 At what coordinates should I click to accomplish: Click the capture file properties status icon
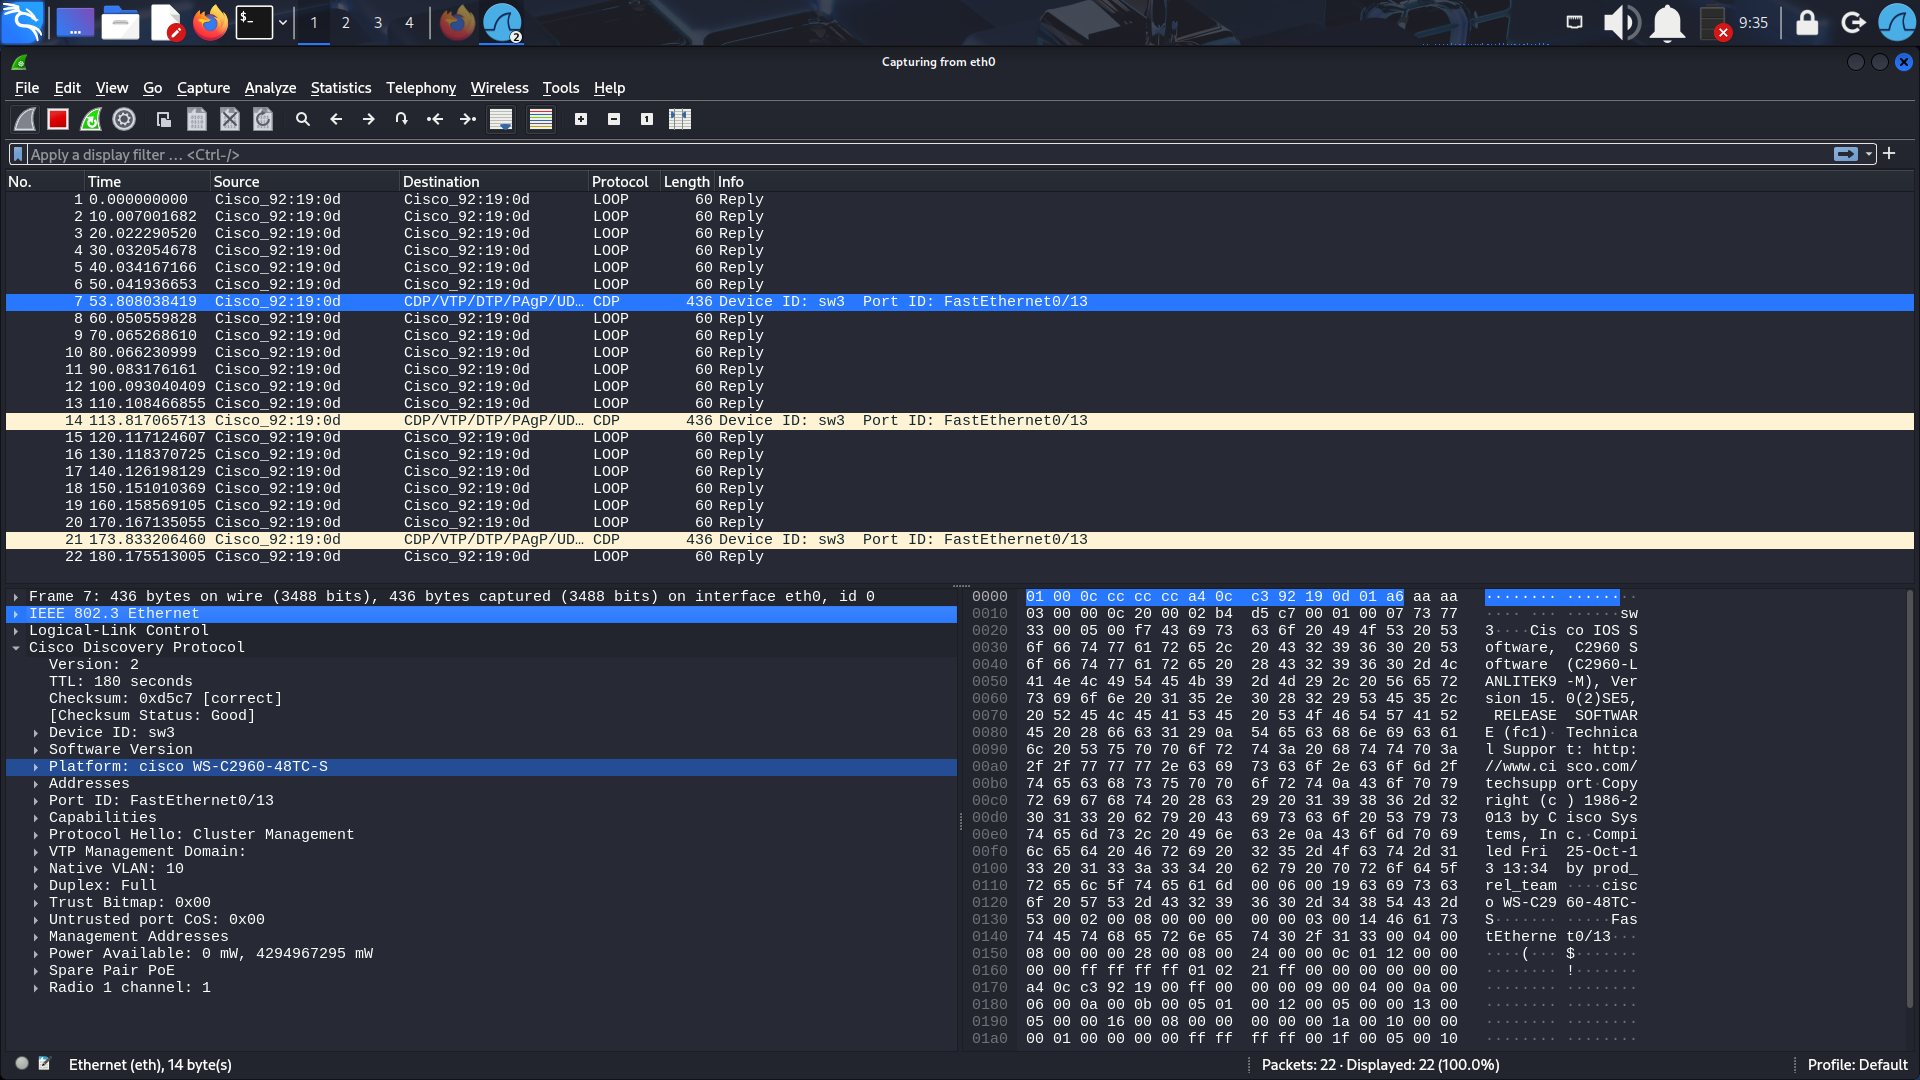[x=44, y=1063]
